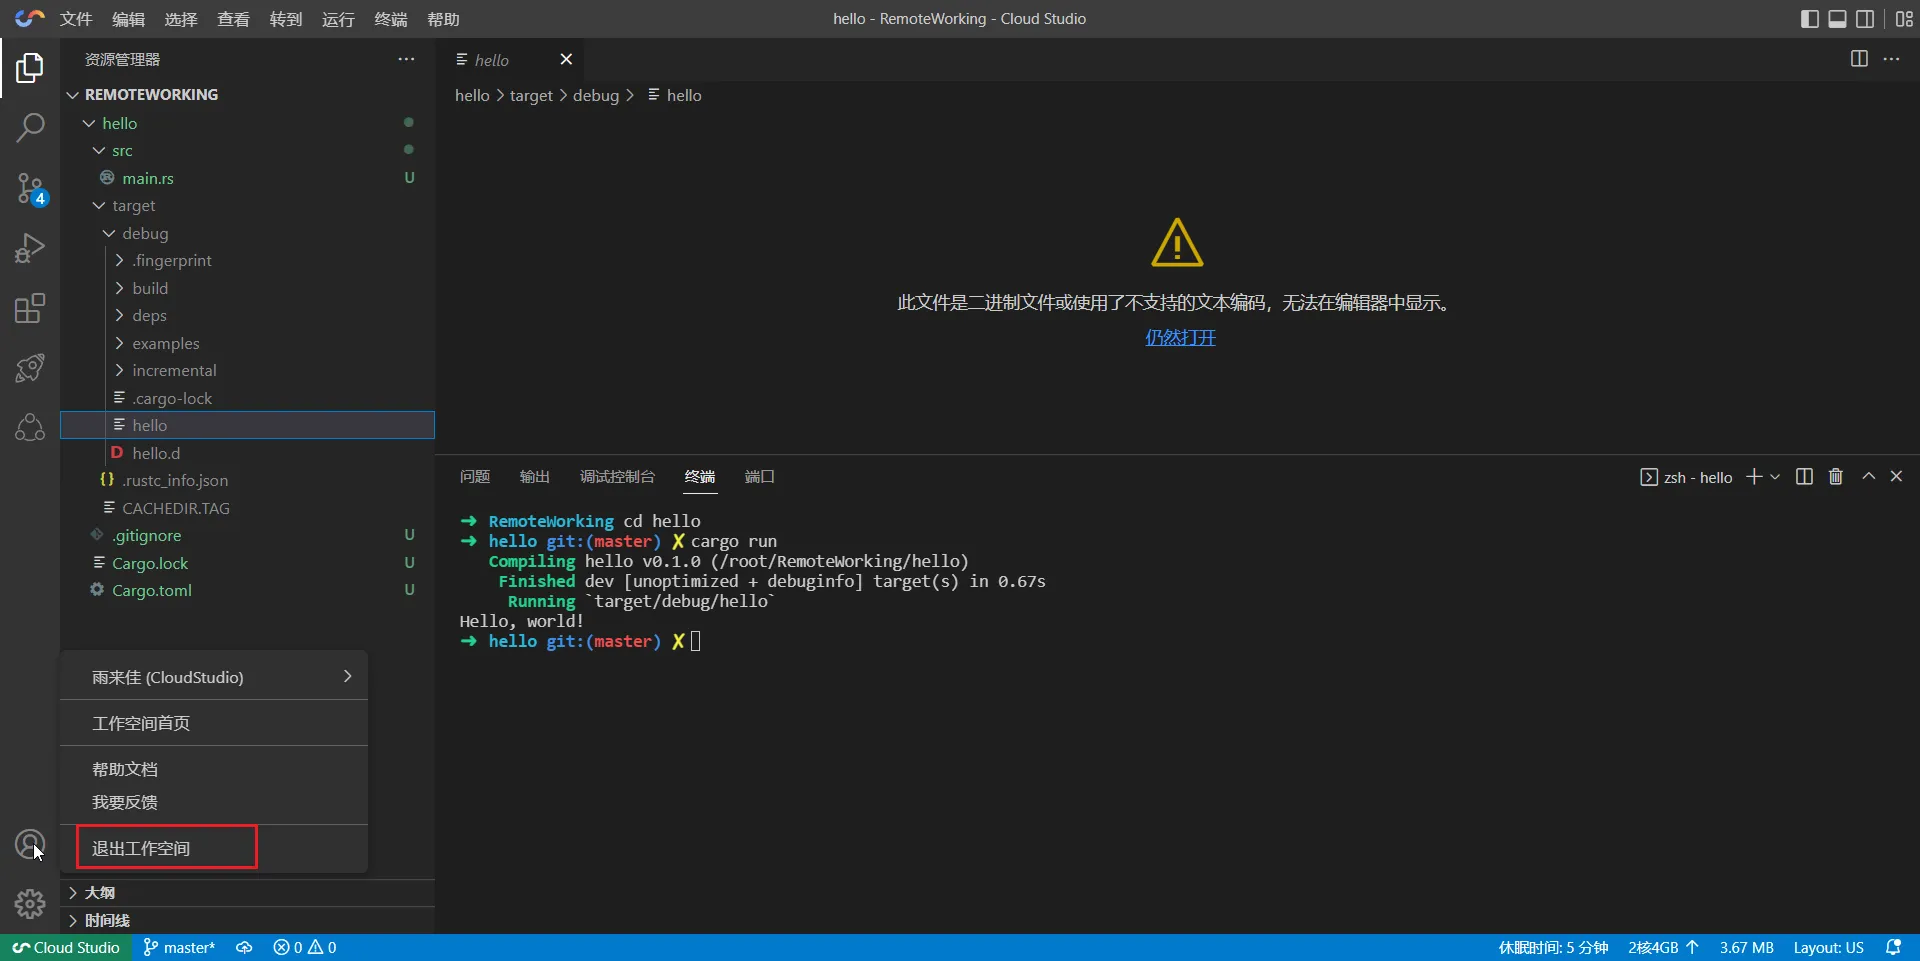Screen dimensions: 1920x961
Task: Click the 仍然打开 link to open binary file
Action: pos(1180,338)
